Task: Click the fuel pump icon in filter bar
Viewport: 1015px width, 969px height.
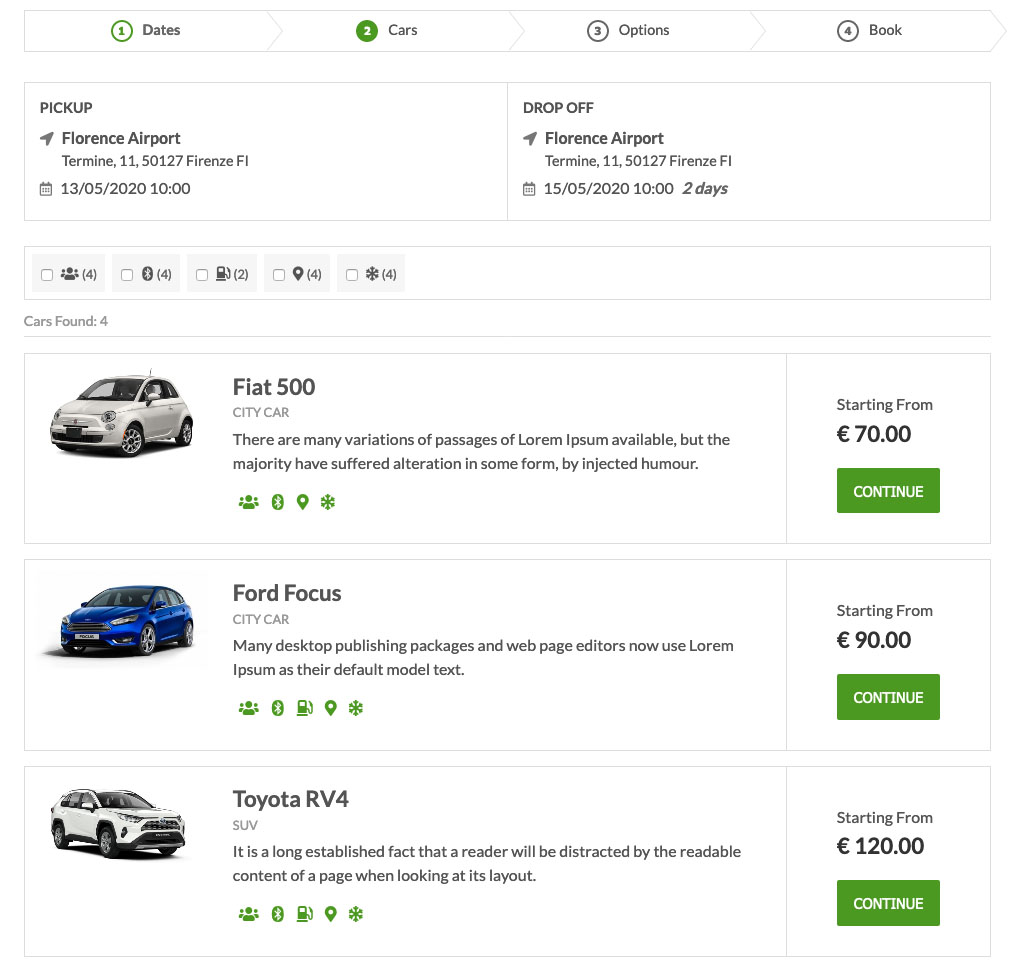Action: tap(223, 274)
